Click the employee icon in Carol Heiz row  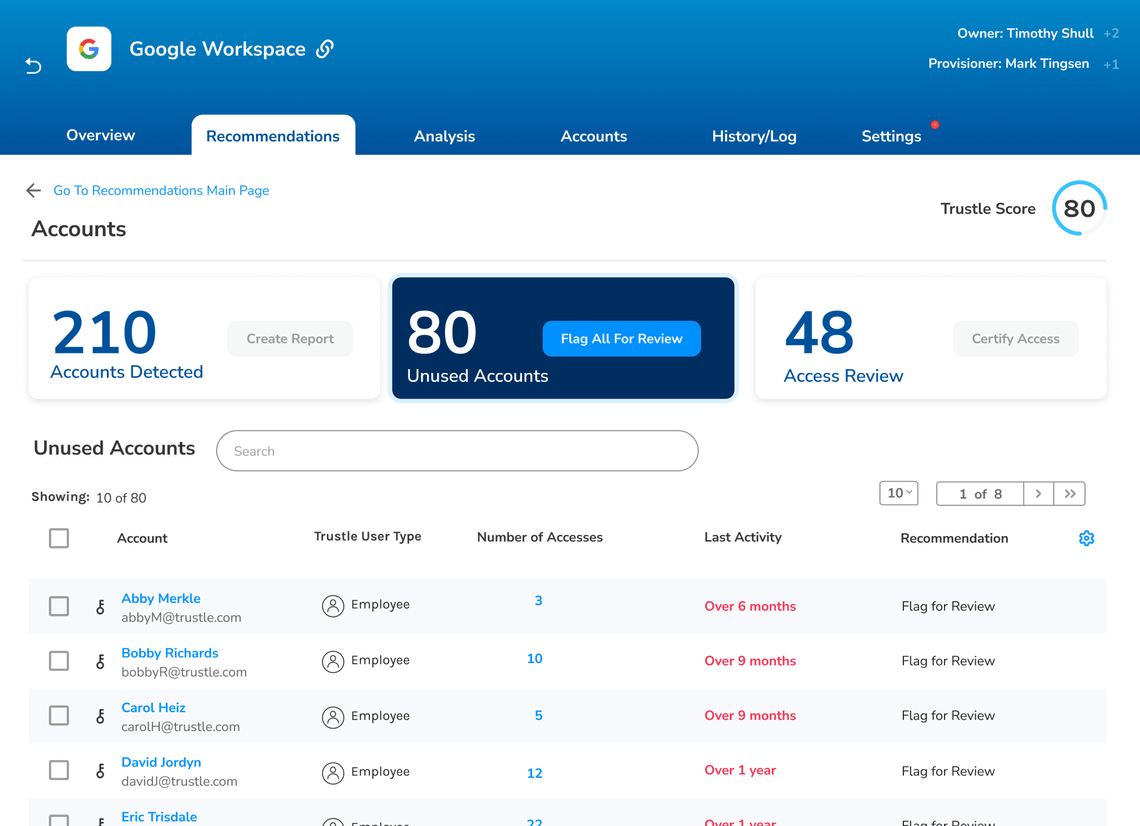(x=333, y=716)
